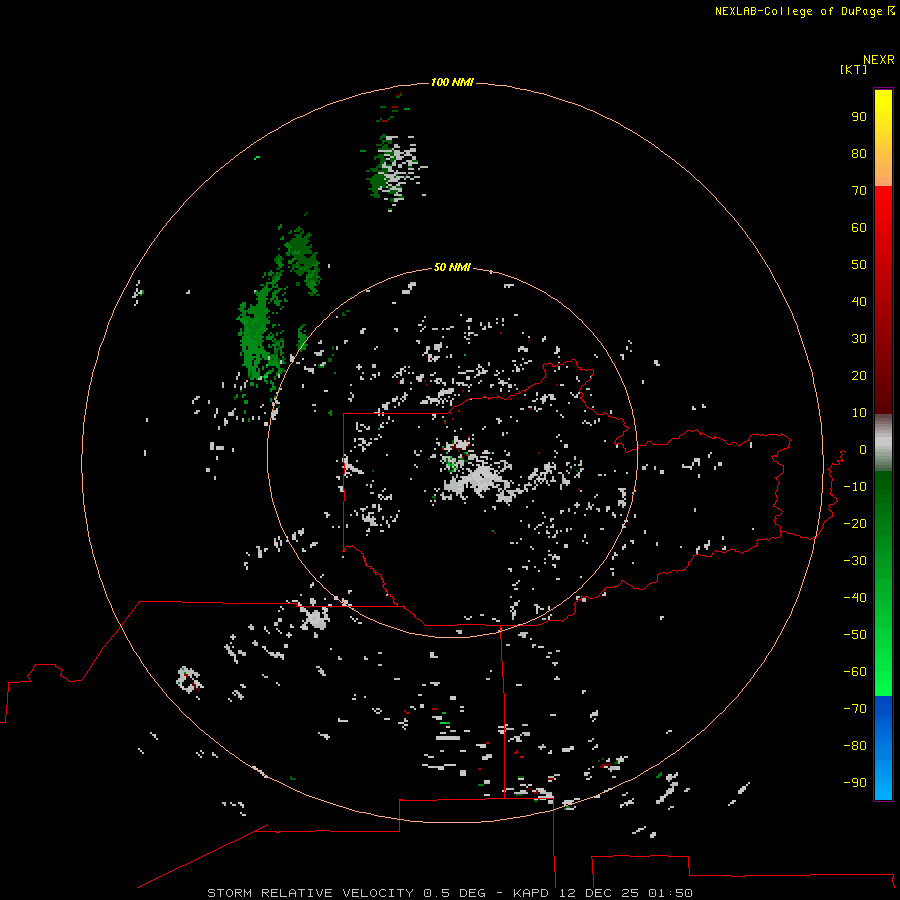
Task: Pick the blue segment of the color bar
Action: tap(883, 748)
